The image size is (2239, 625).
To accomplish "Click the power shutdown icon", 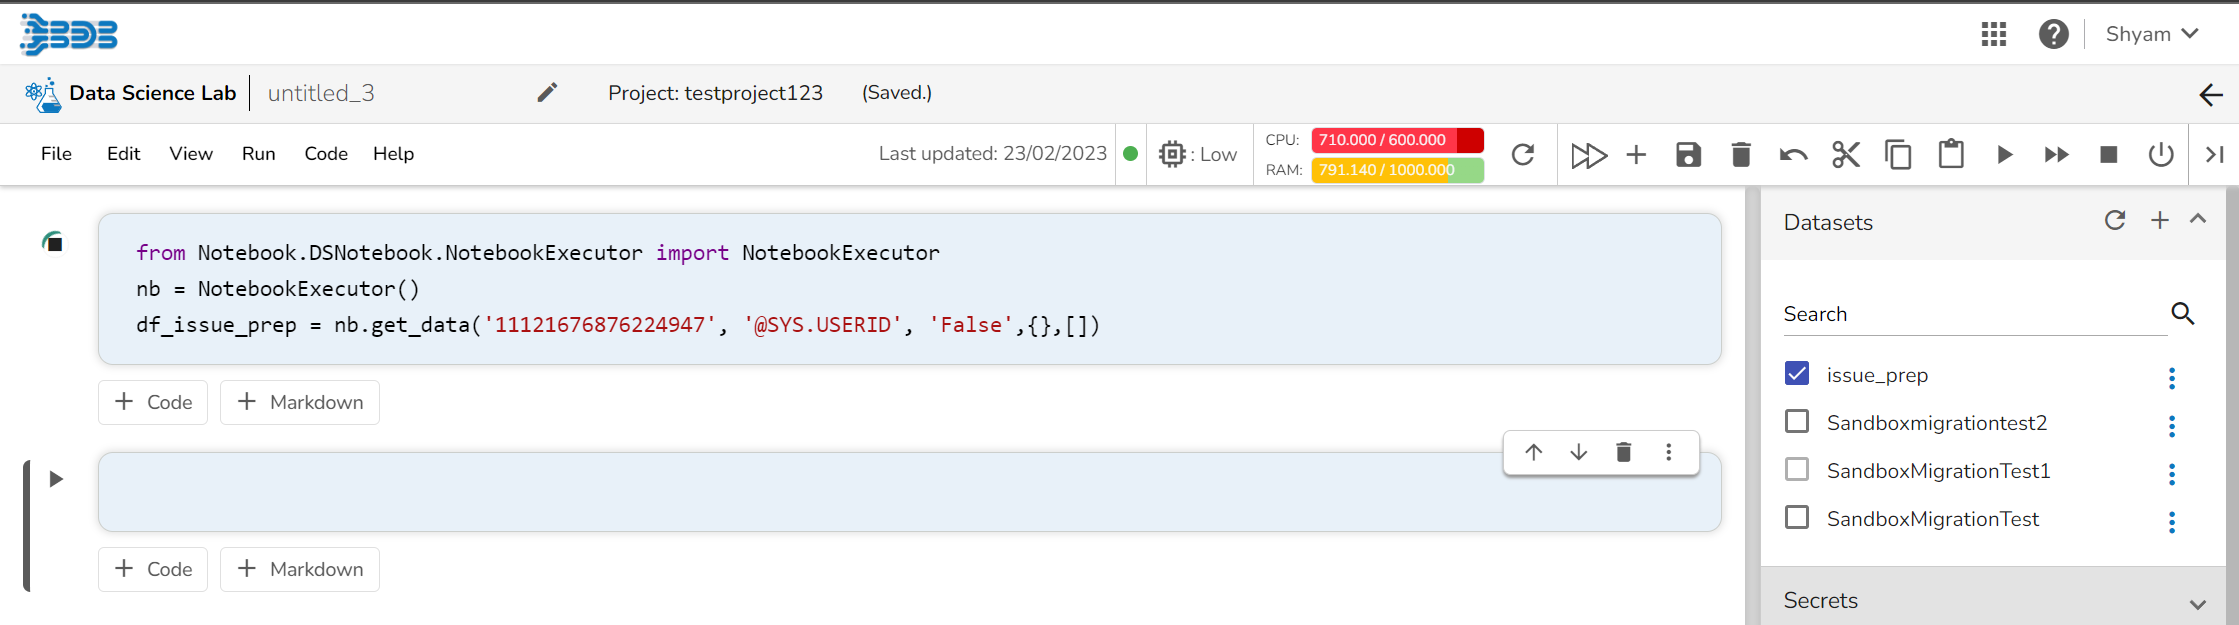I will click(x=2160, y=154).
